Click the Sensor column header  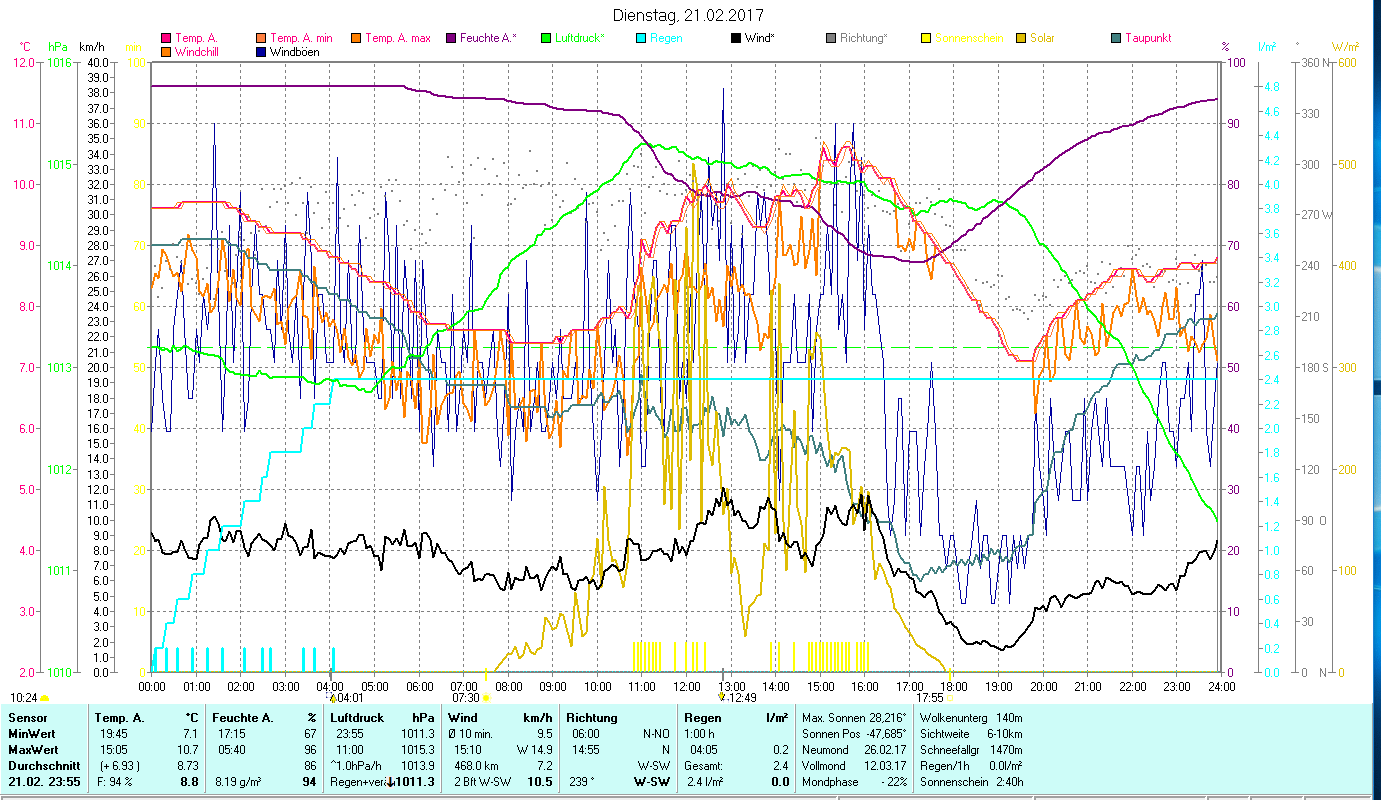26,718
